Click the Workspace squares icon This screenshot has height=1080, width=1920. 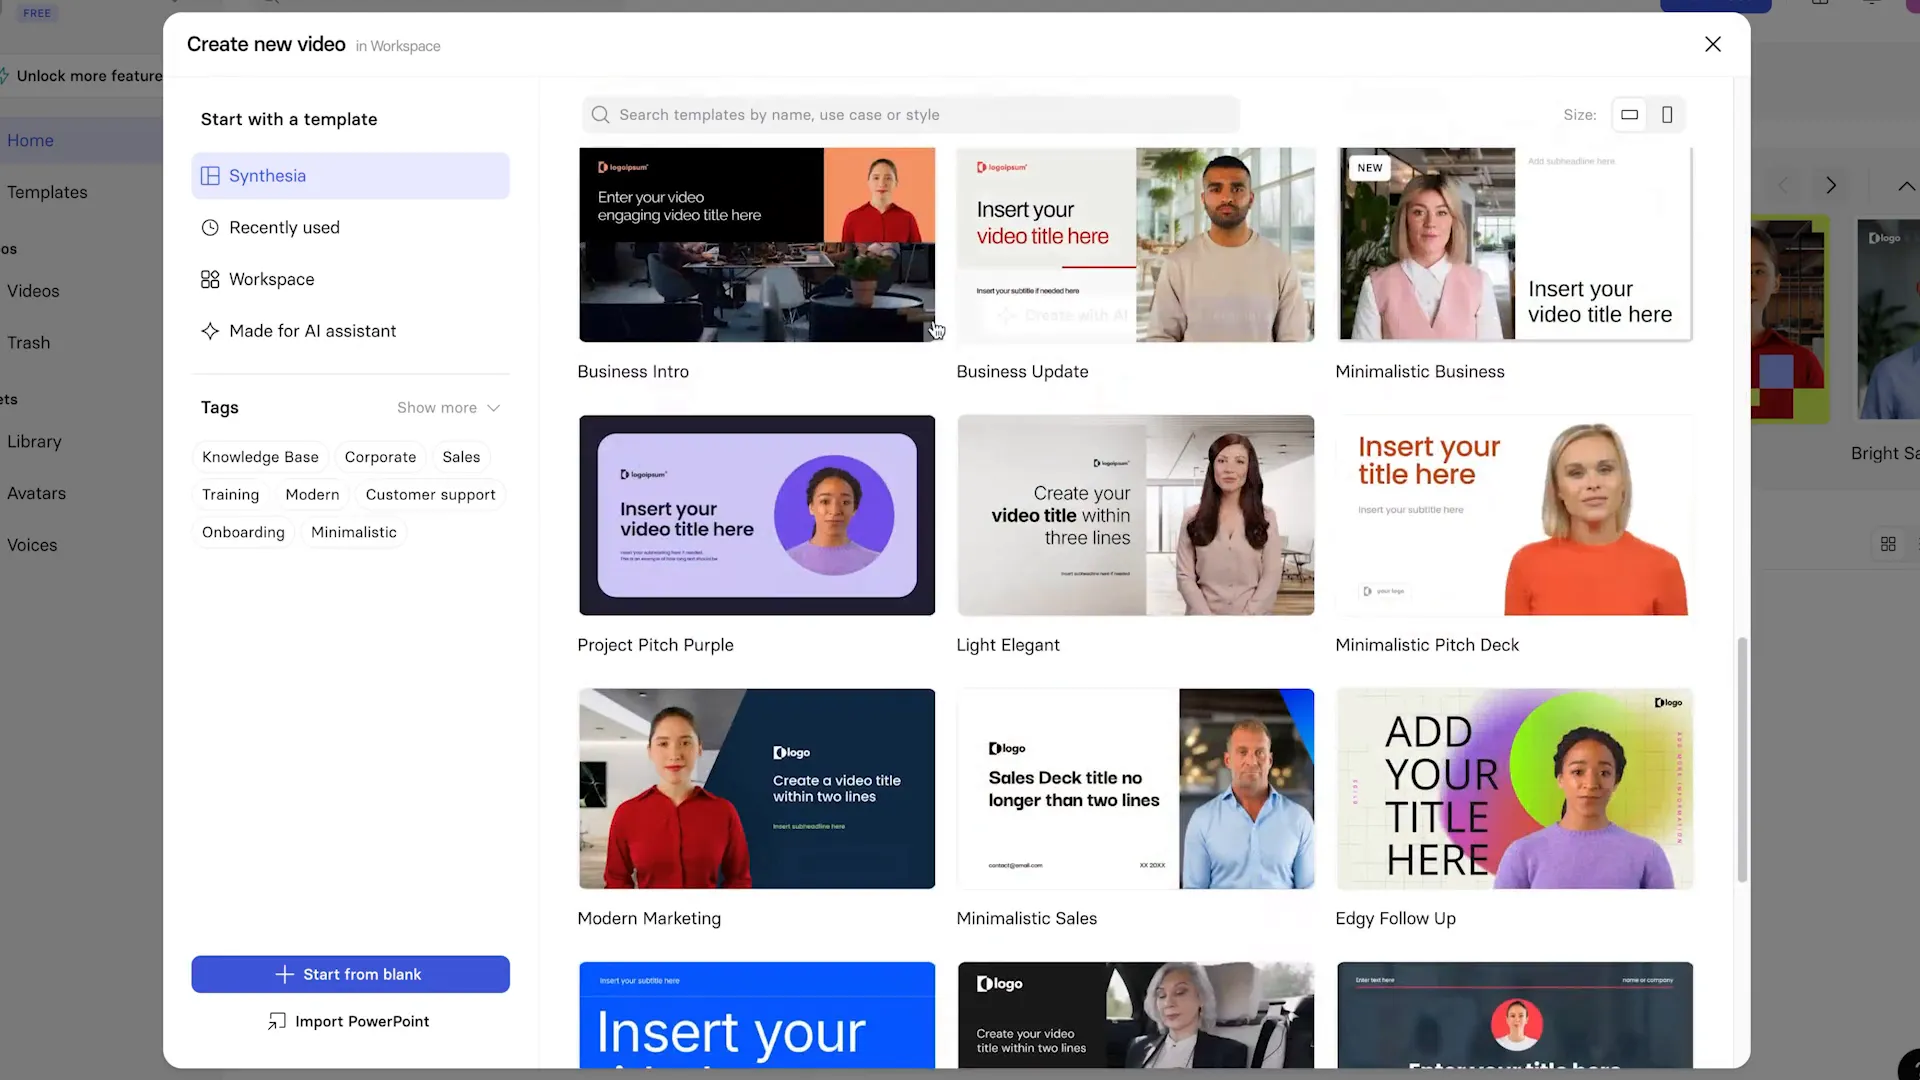click(x=210, y=280)
